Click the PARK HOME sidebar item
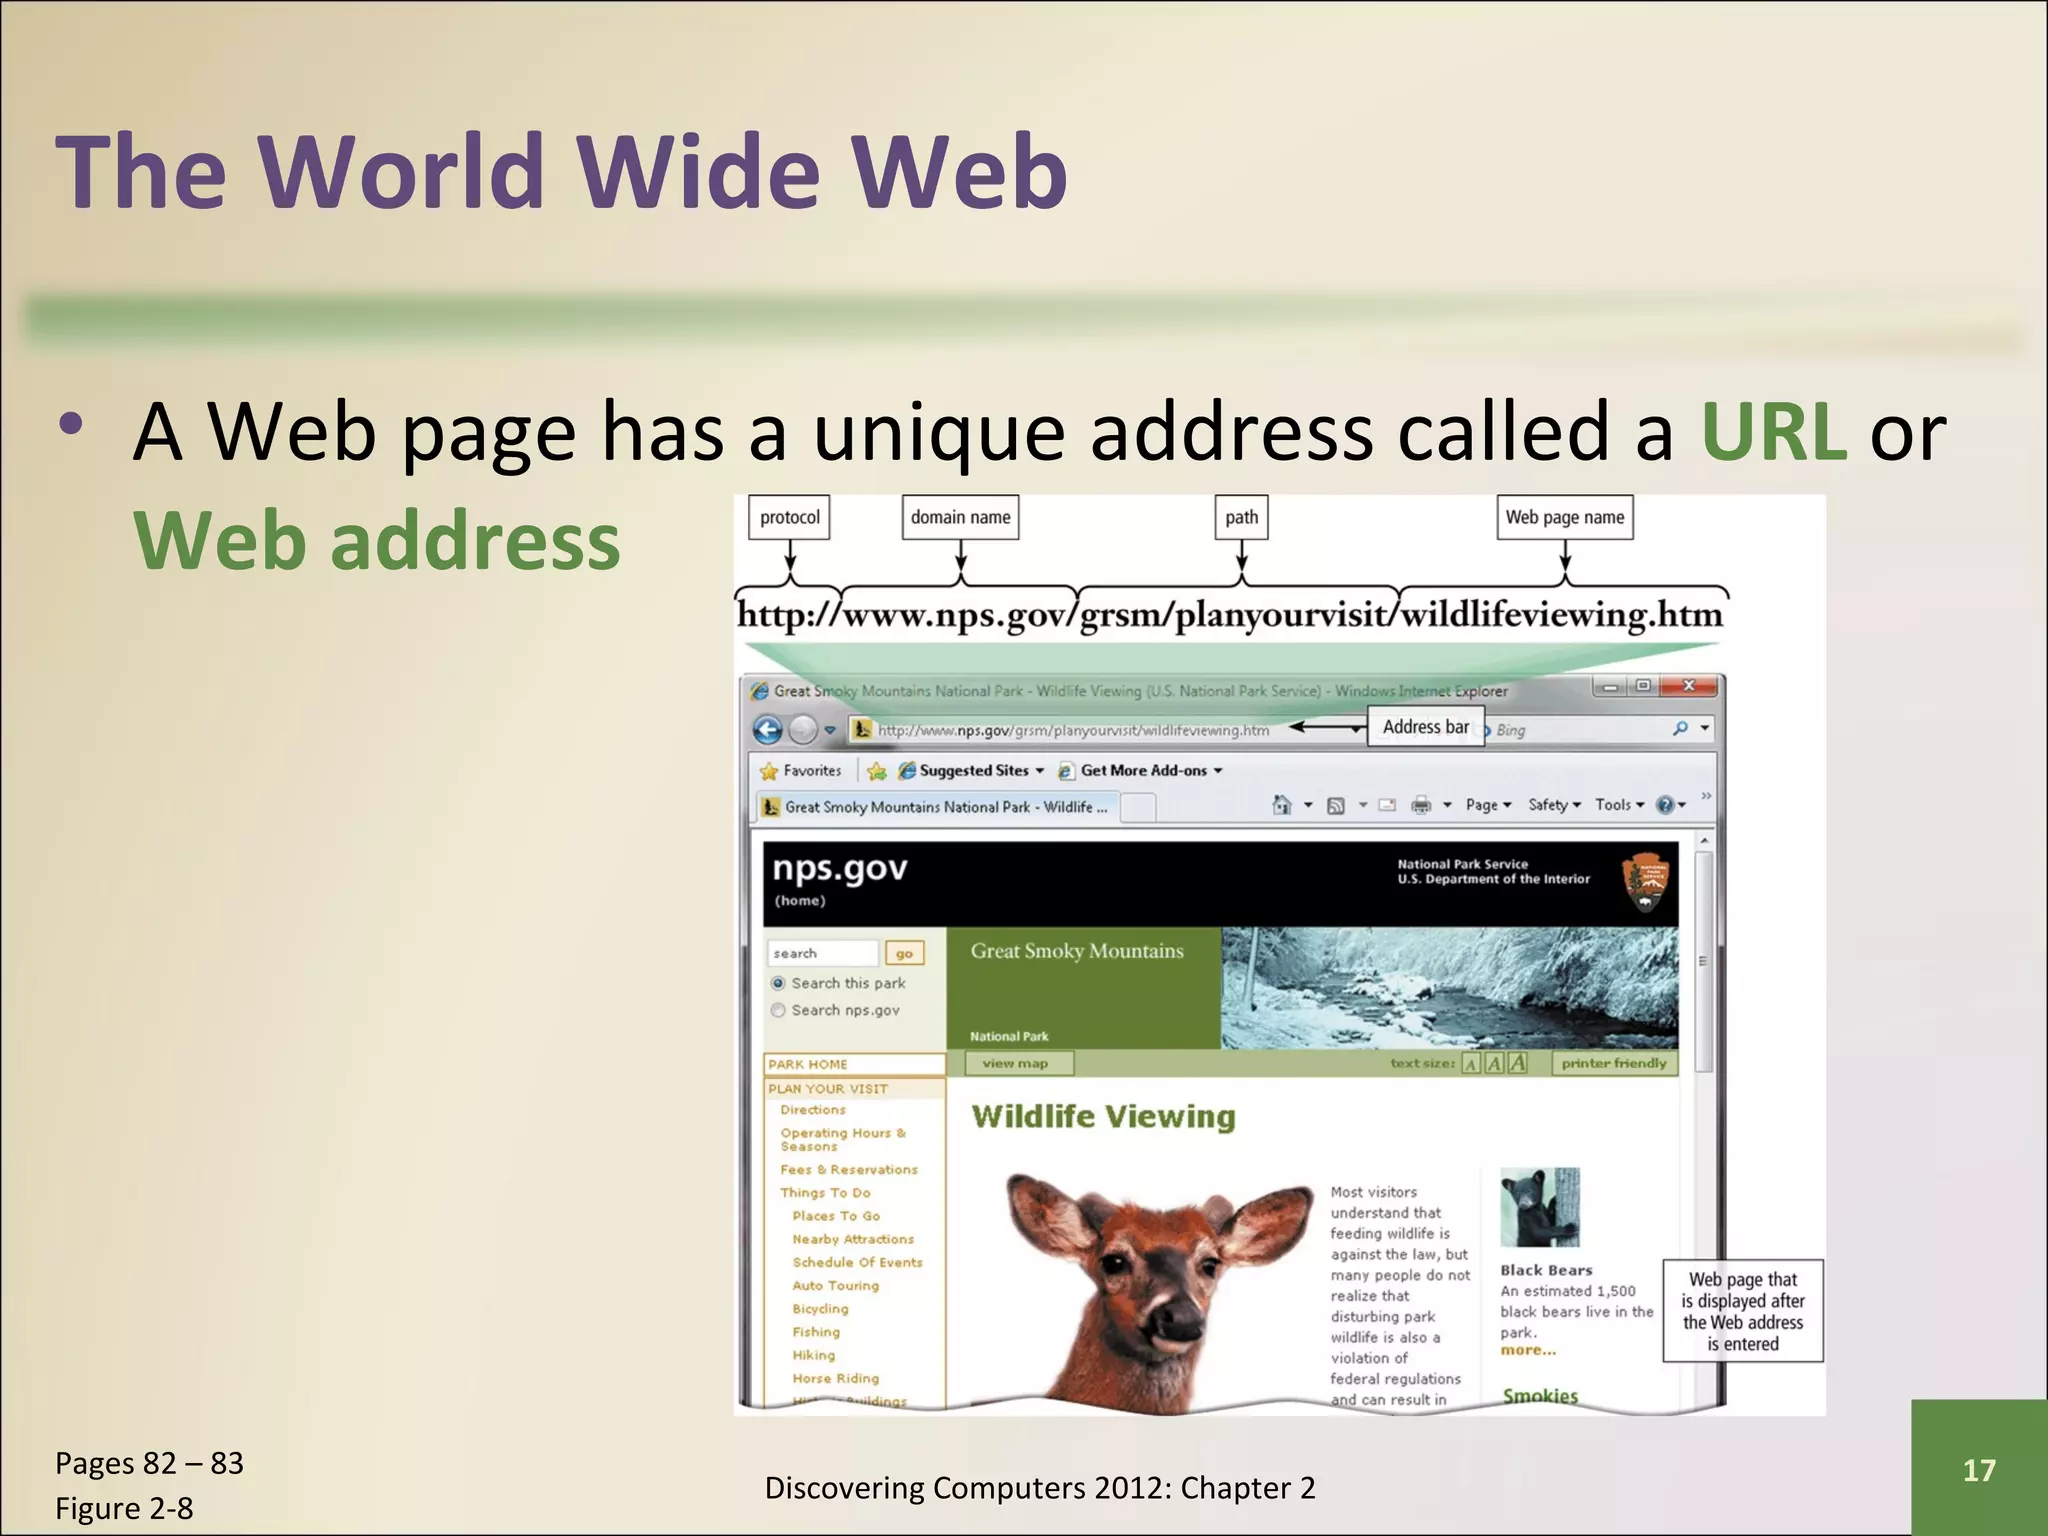Viewport: 2048px width, 1536px height. pyautogui.click(x=854, y=1065)
